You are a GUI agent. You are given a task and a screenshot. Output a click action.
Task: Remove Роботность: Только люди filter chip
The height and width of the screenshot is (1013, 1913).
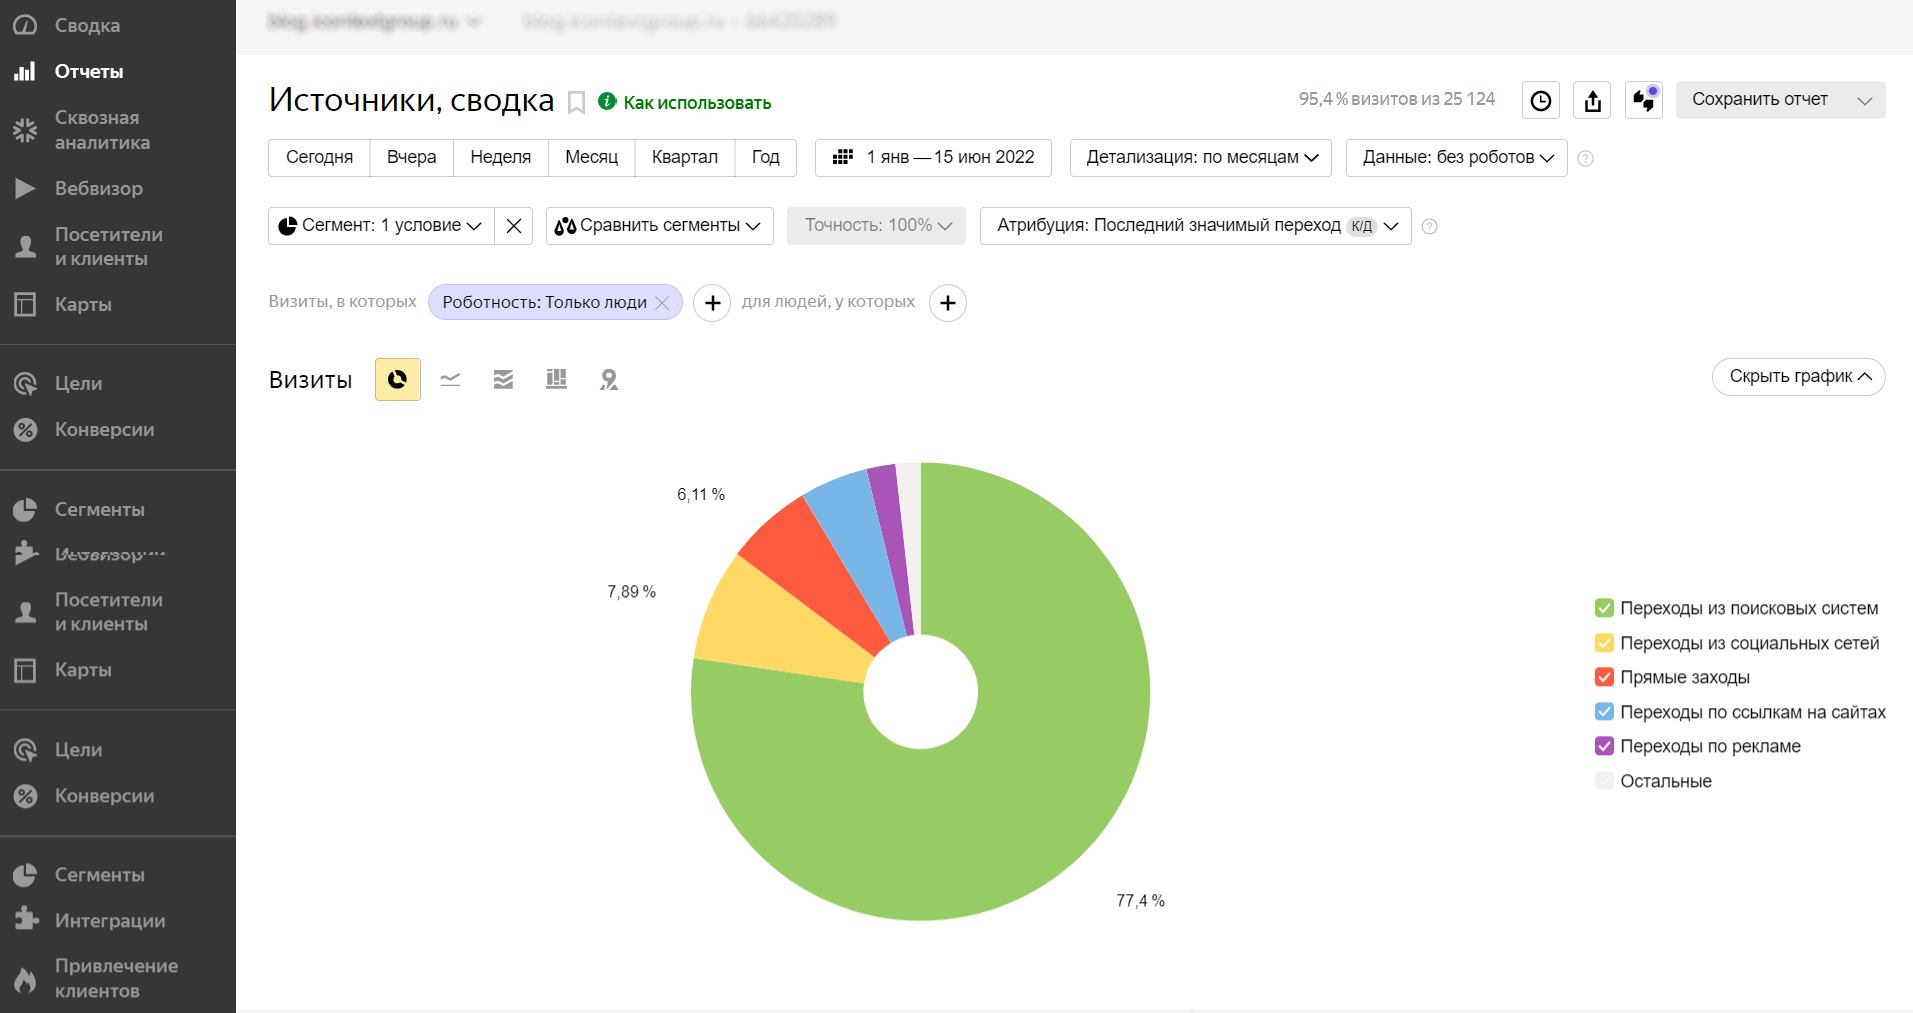[662, 303]
